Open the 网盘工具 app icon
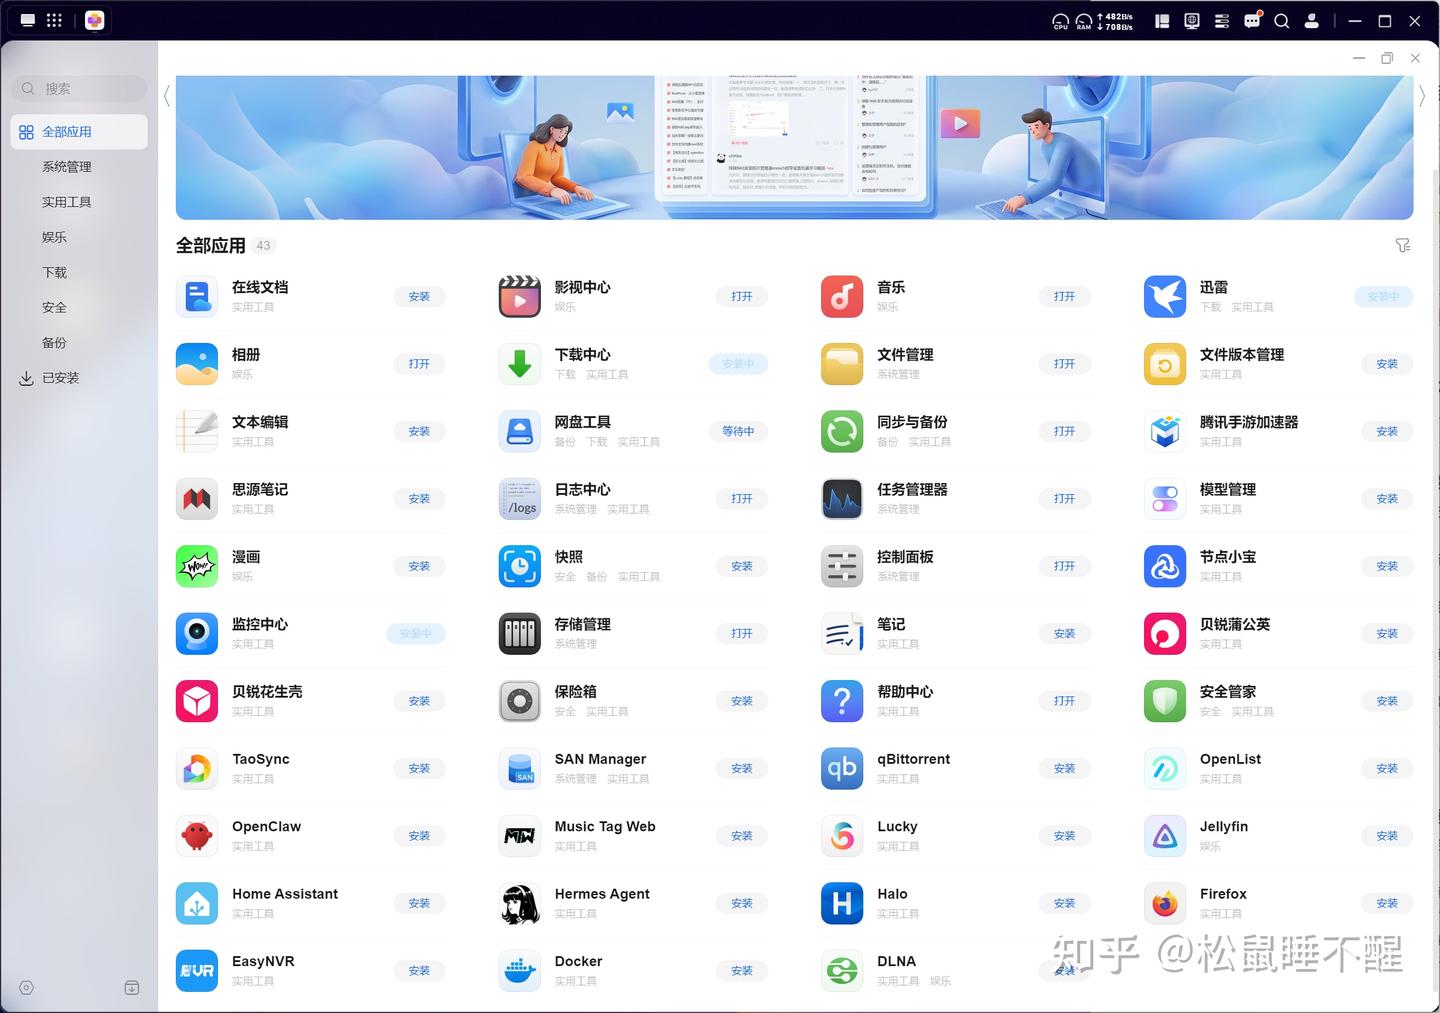Screen dimensions: 1440x1013 coord(520,431)
